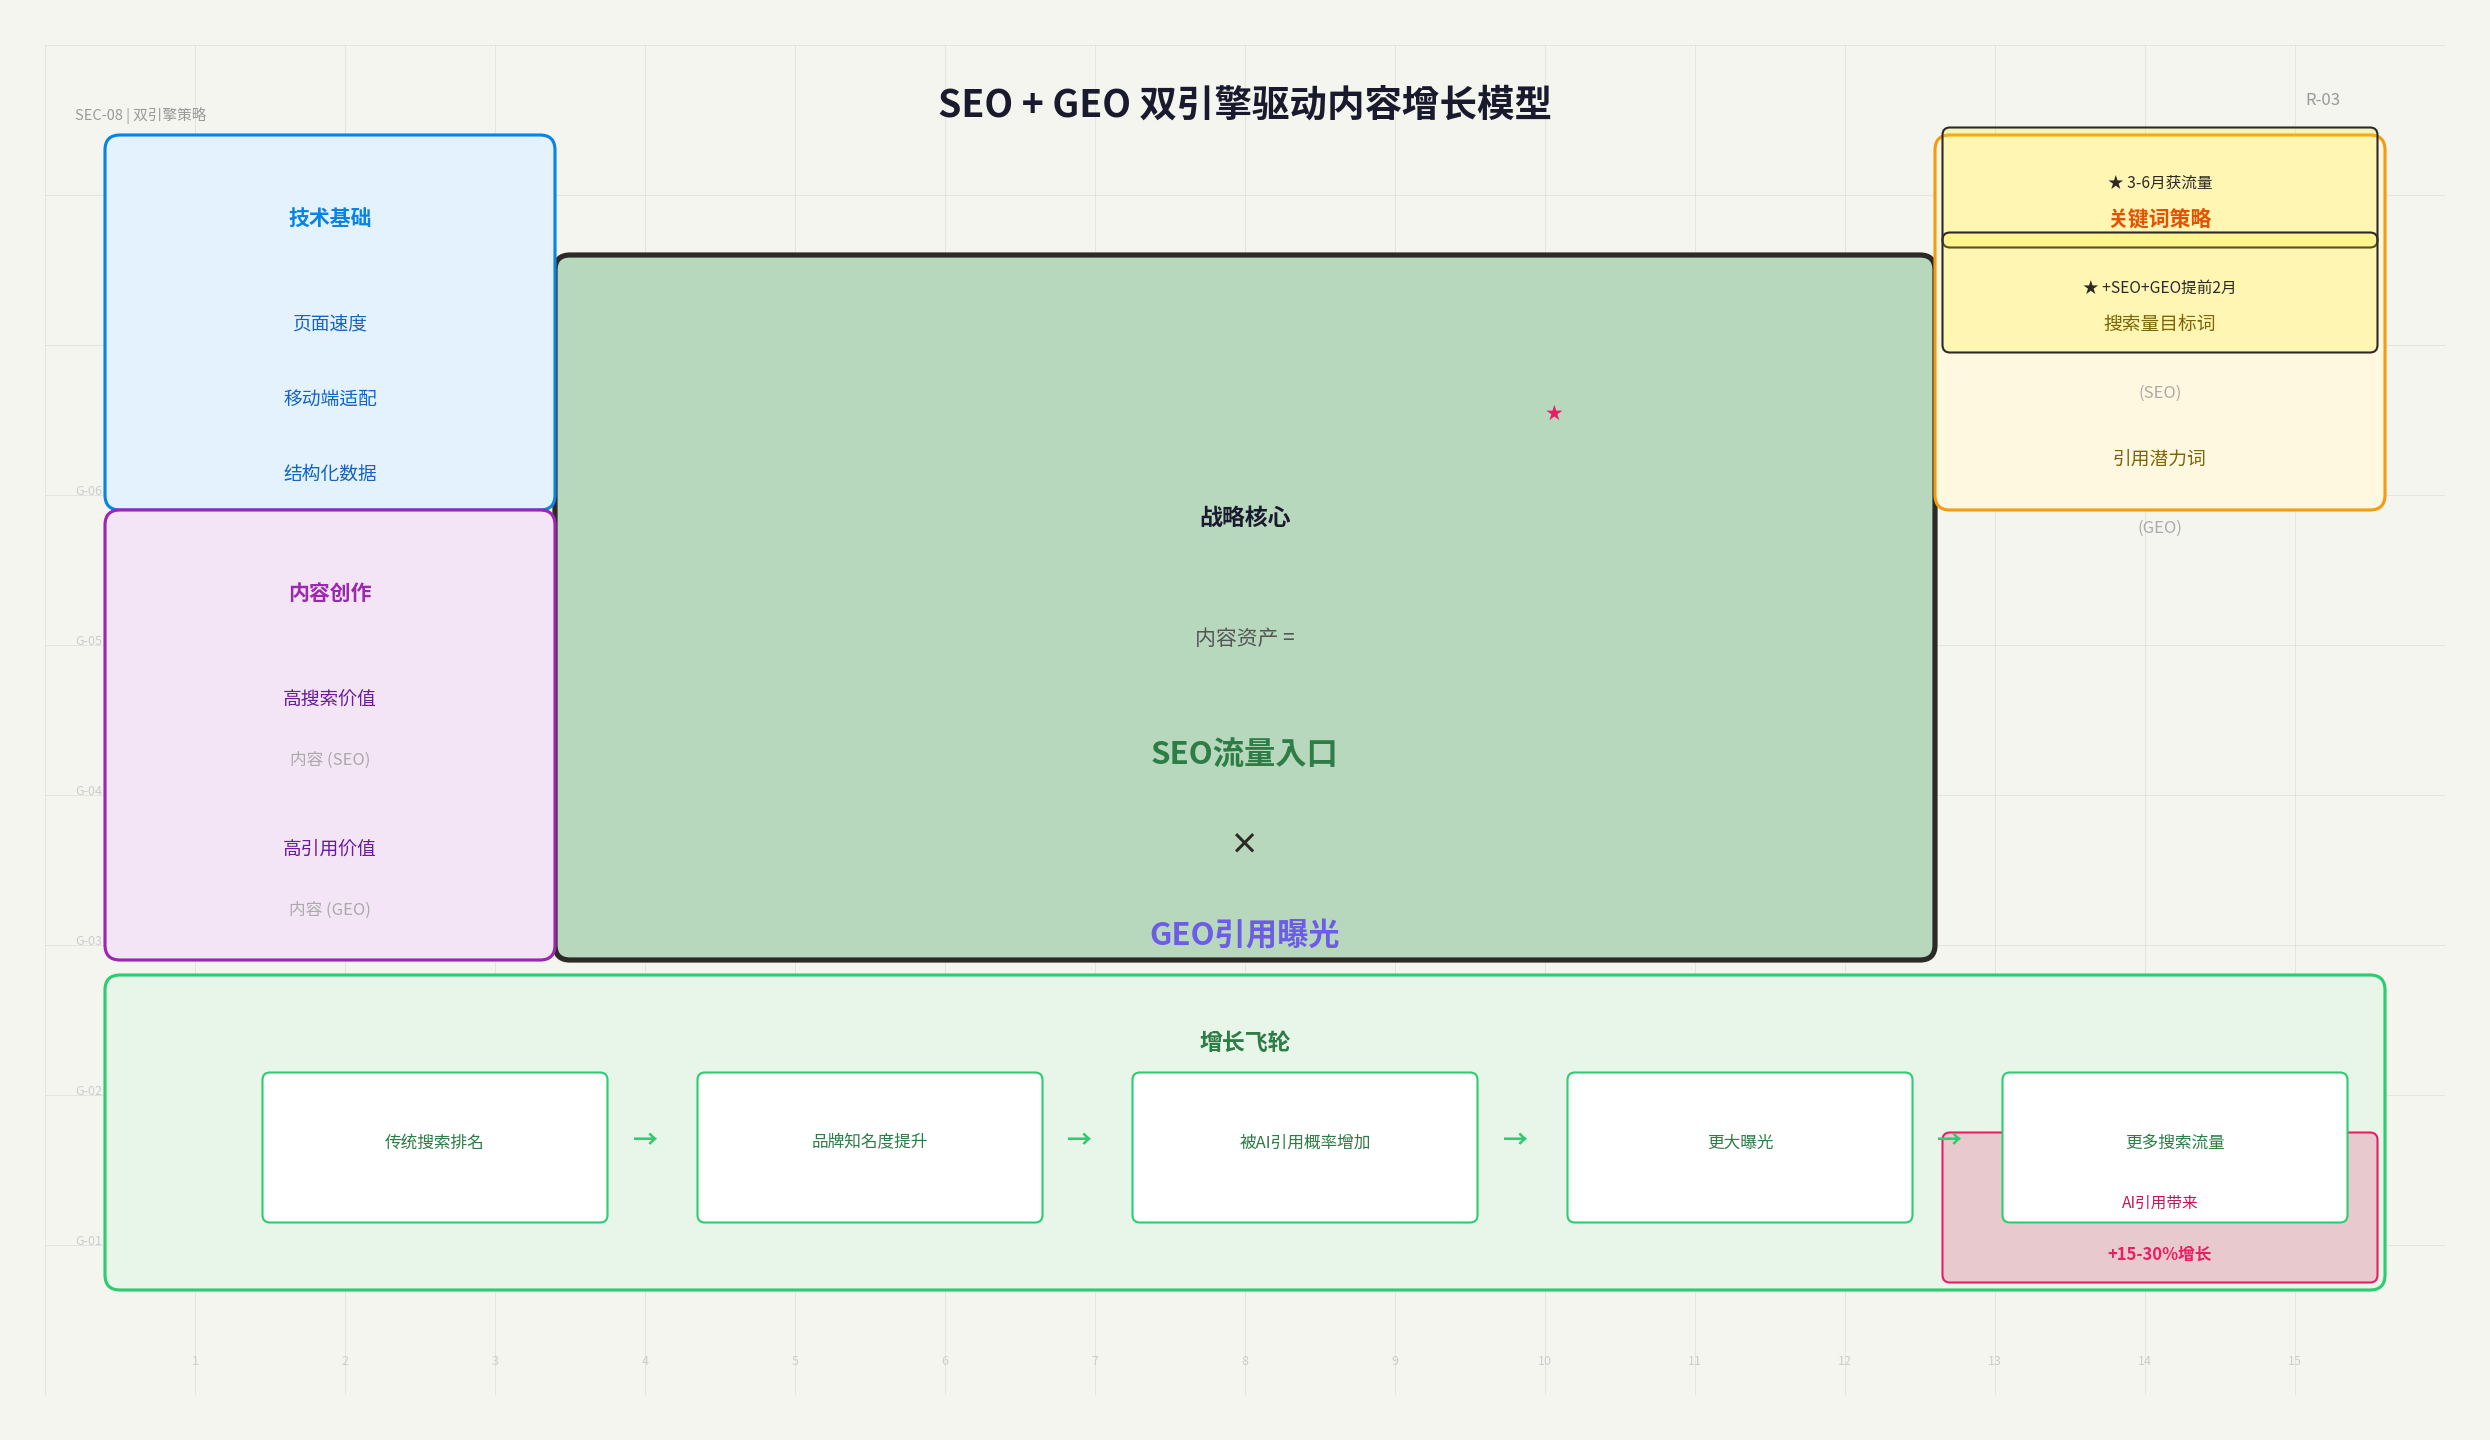Select the 被AI引用概率增加 flywheel node
2490x1440 pixels.
pos(1304,1141)
